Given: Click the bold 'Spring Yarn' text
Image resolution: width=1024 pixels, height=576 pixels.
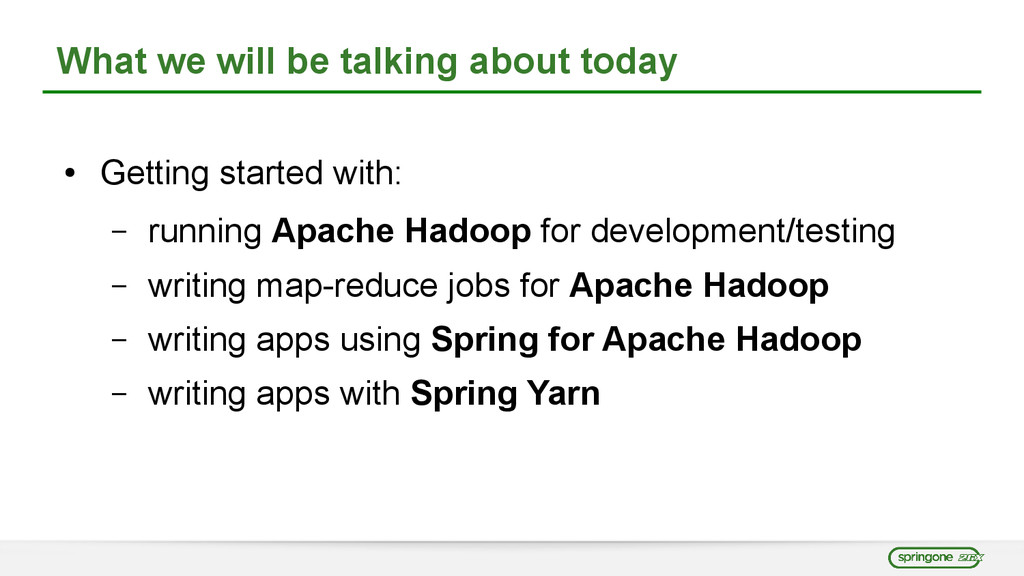Looking at the screenshot, I should (505, 395).
